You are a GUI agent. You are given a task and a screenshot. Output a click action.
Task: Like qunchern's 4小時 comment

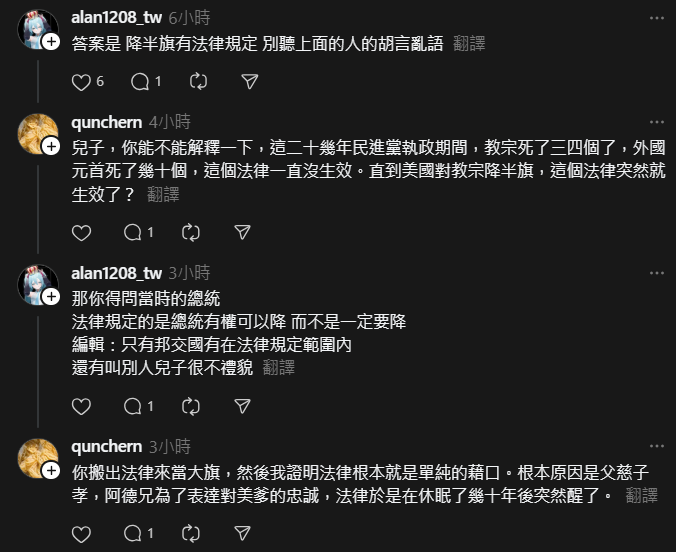(81, 233)
